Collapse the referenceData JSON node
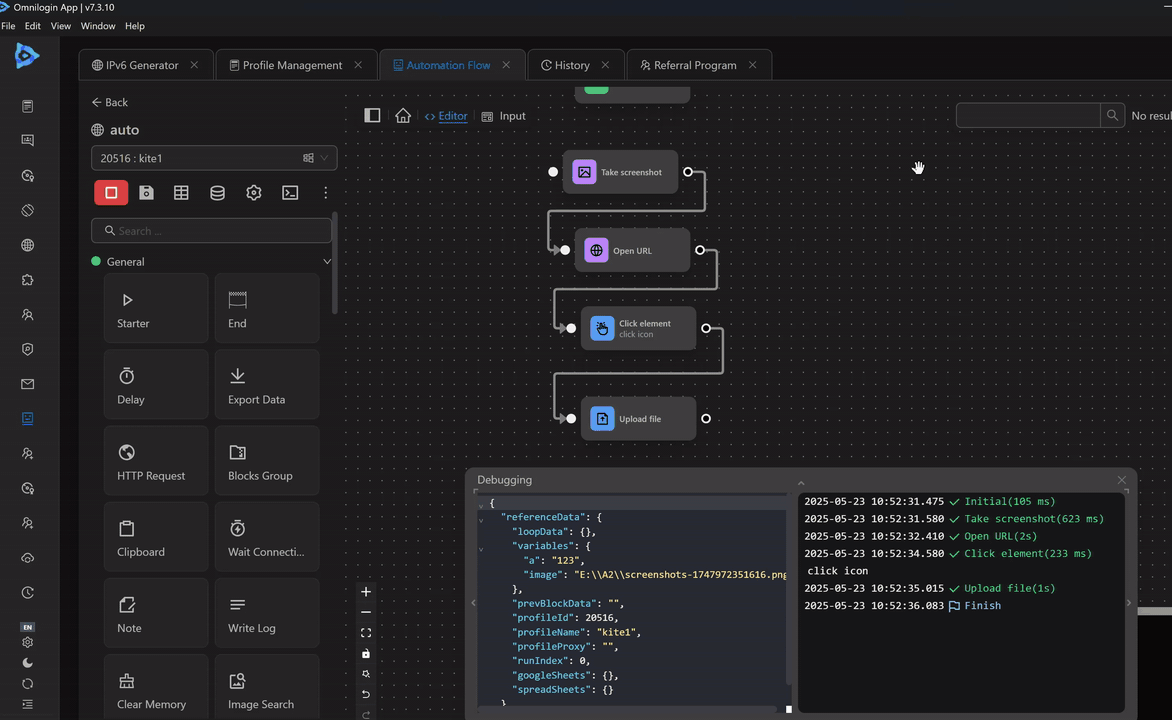 click(481, 518)
